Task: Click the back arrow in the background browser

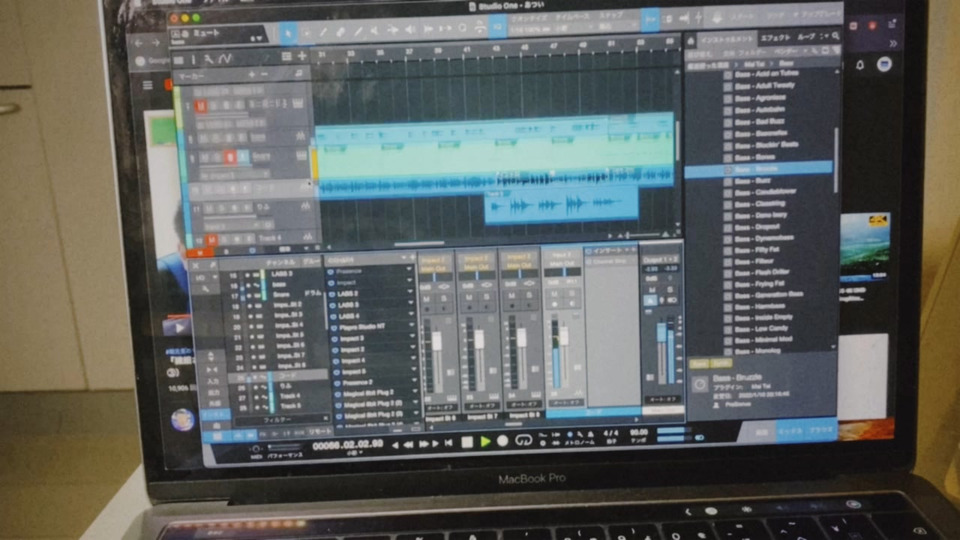Action: (x=138, y=43)
